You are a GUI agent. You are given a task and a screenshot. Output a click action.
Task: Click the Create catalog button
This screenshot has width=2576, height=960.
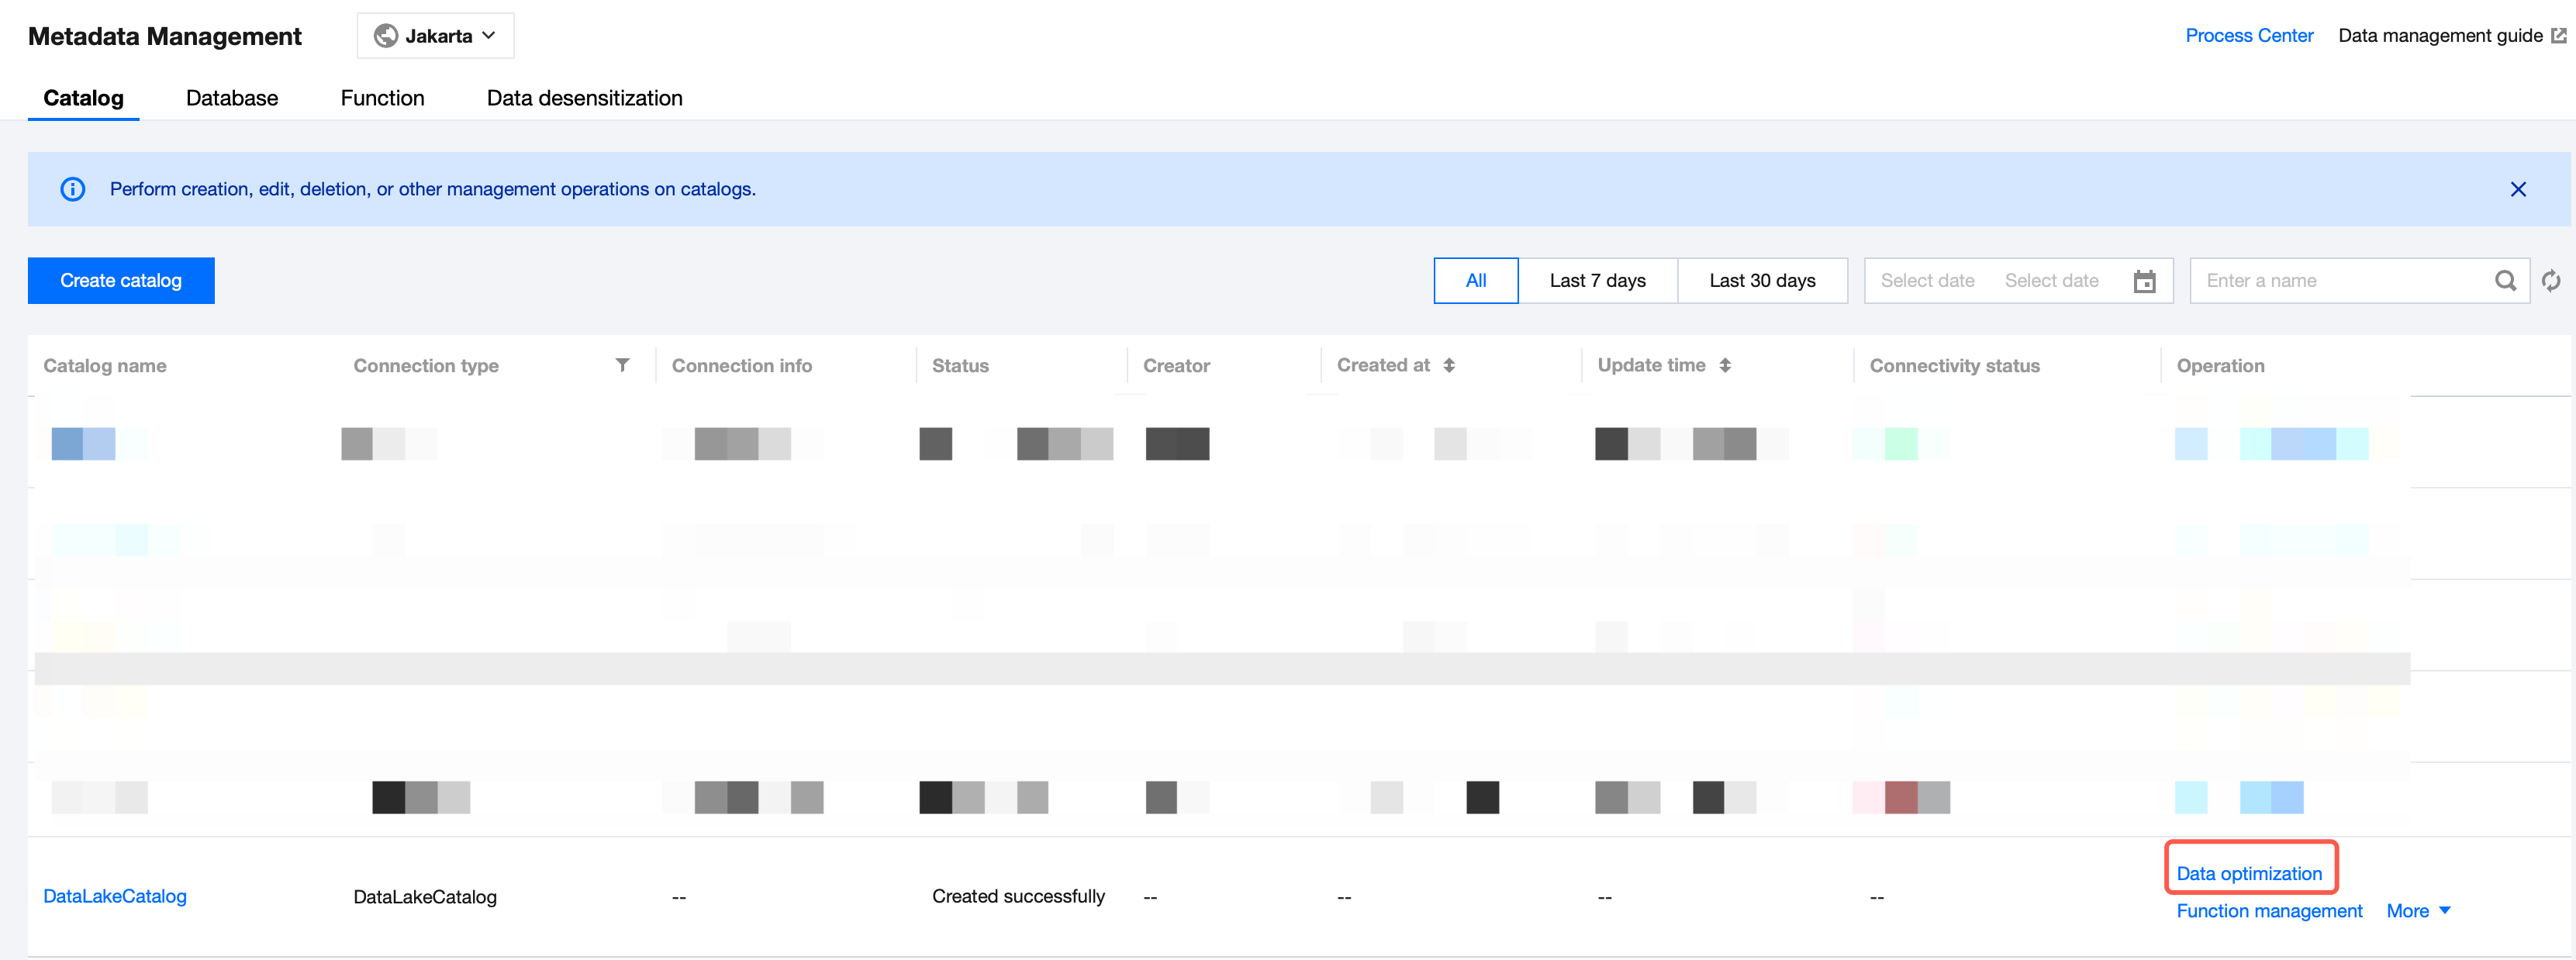[x=121, y=281]
